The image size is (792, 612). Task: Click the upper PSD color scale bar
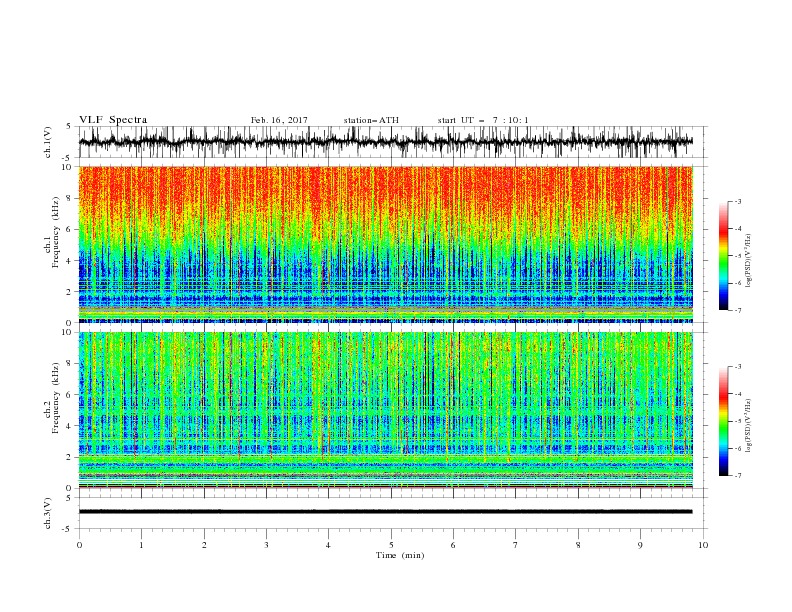(724, 256)
